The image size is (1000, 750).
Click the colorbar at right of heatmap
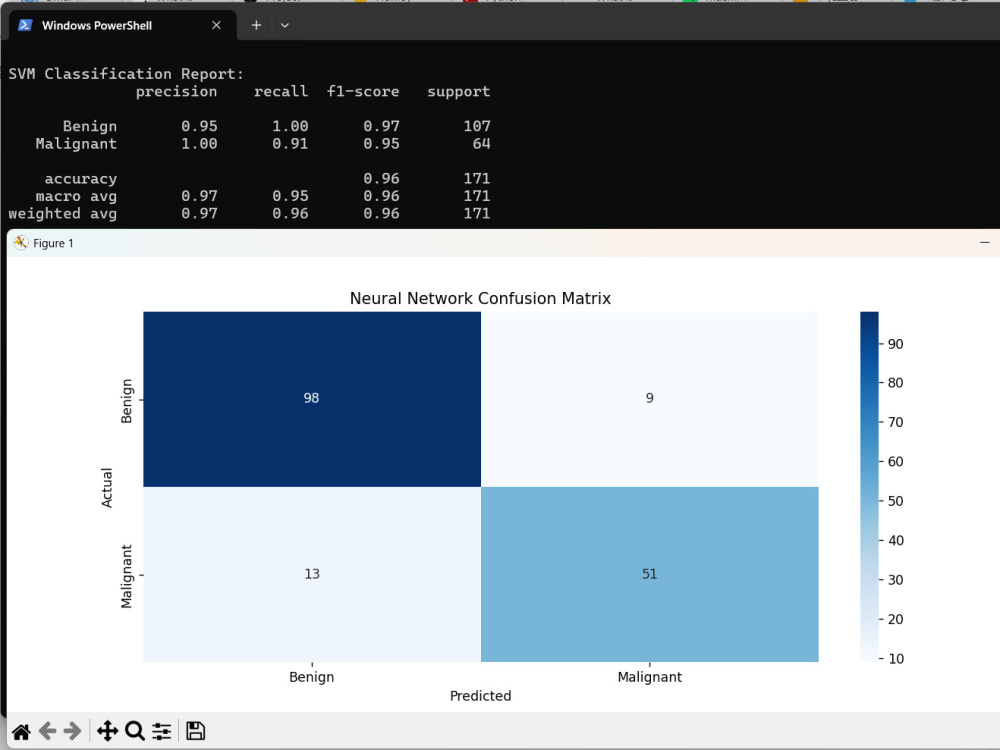[x=869, y=487]
